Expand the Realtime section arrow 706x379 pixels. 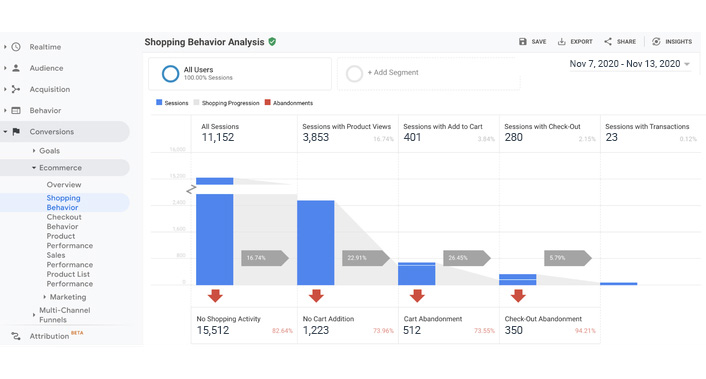[x=5, y=47]
